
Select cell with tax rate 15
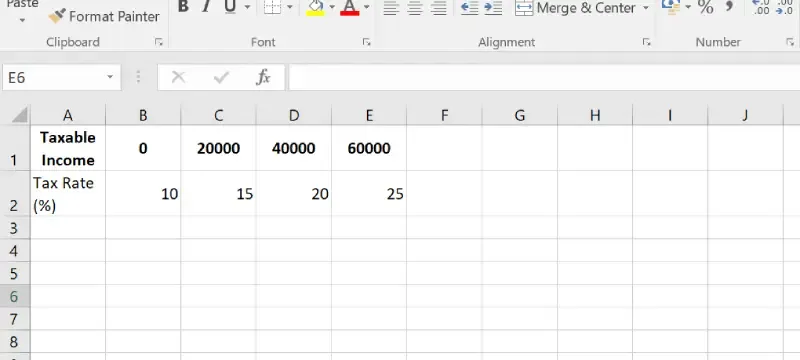pyautogui.click(x=218, y=194)
